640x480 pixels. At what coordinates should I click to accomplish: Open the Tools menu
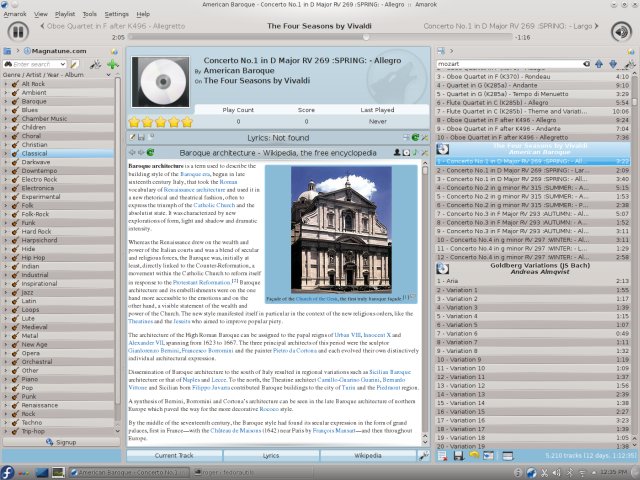coord(90,15)
